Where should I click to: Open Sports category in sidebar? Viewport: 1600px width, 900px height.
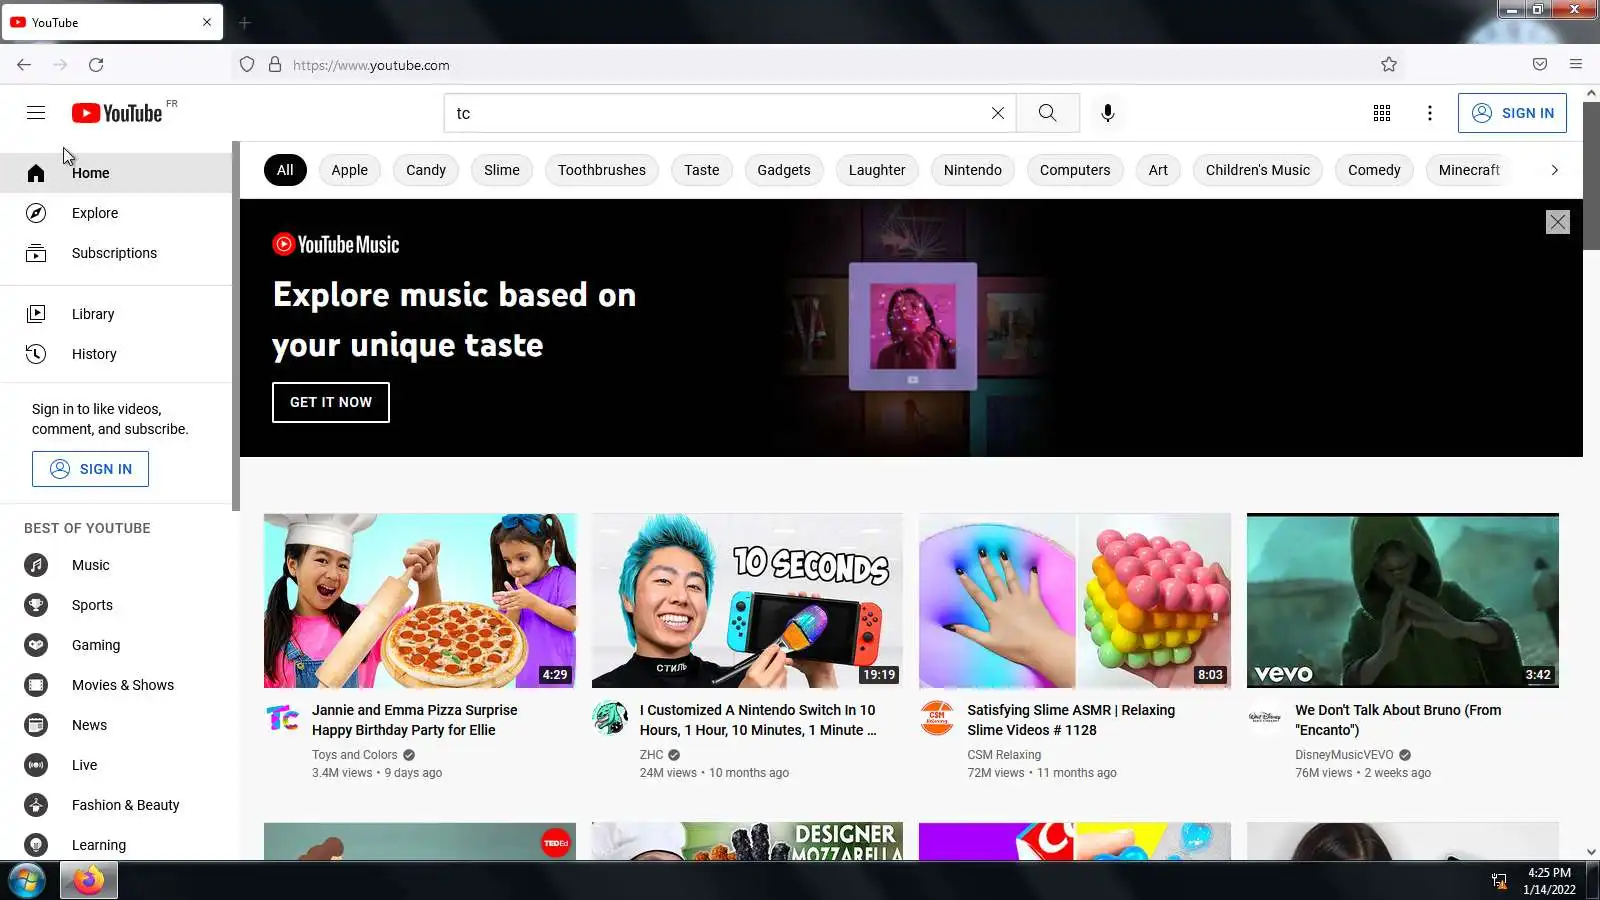tap(116, 605)
